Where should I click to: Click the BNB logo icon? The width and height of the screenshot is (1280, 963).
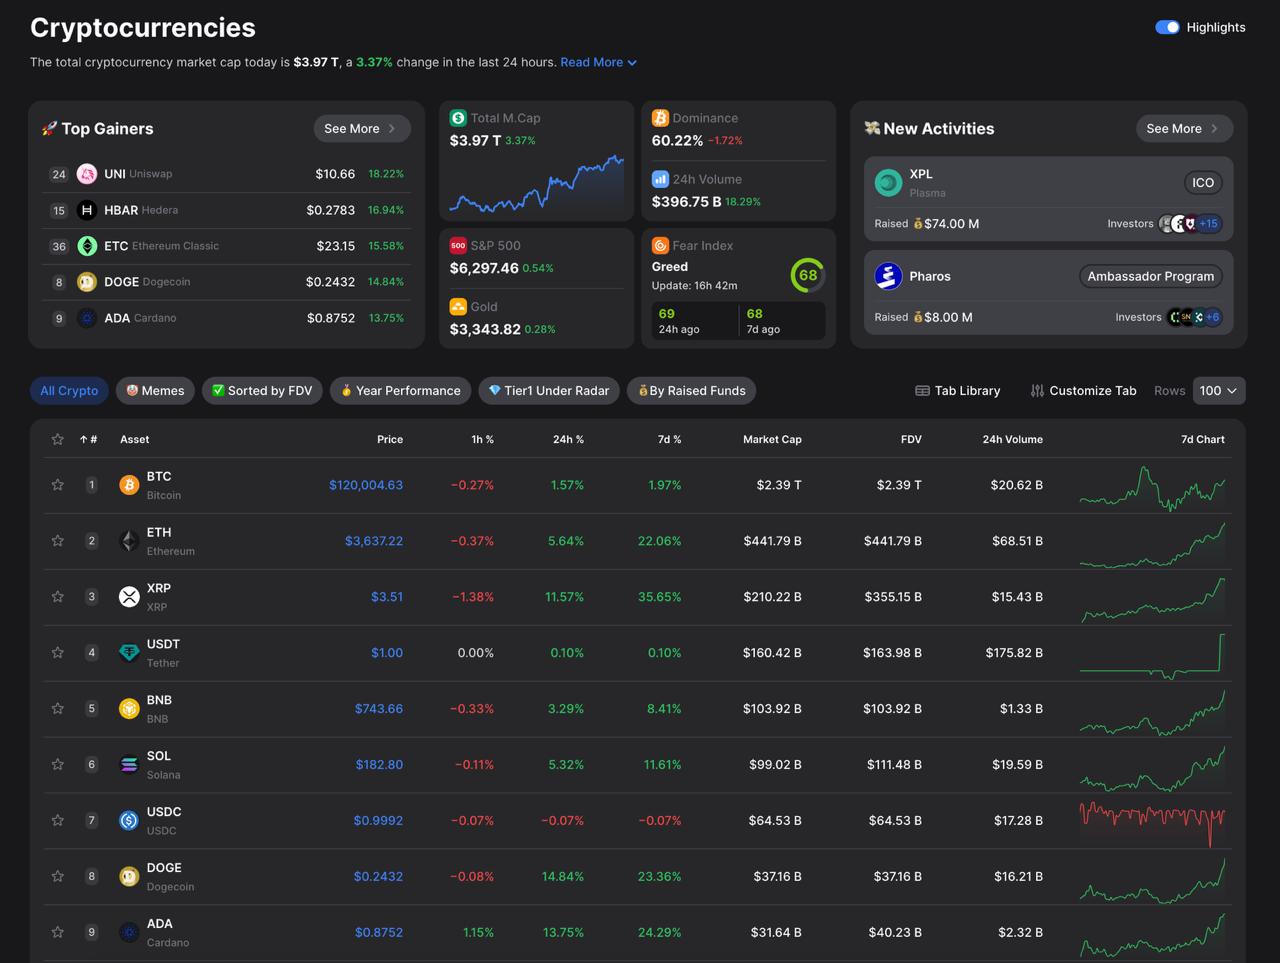[129, 709]
